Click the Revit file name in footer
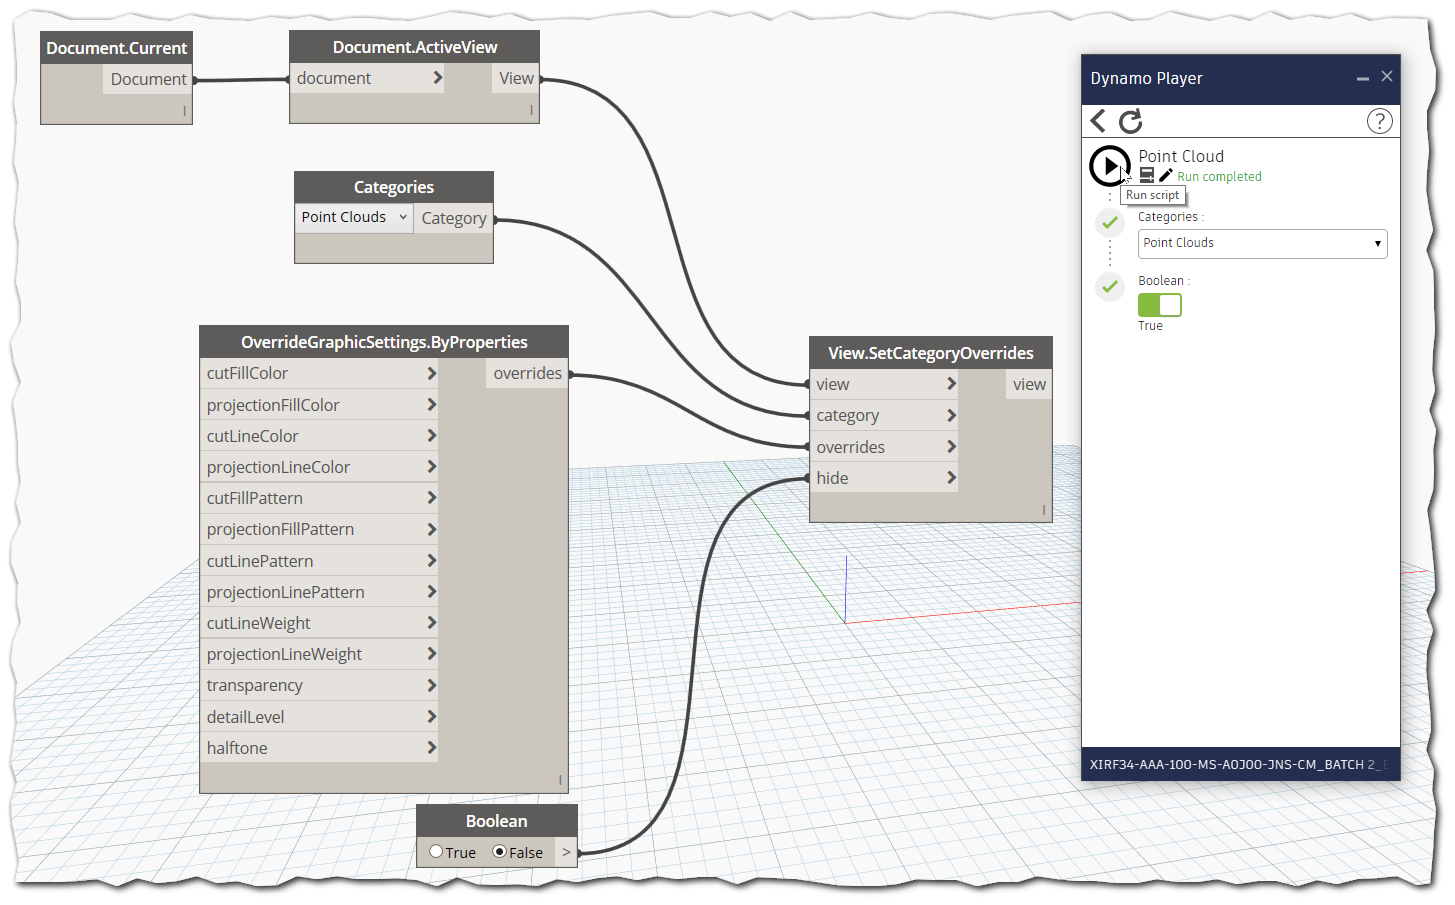 1238,764
